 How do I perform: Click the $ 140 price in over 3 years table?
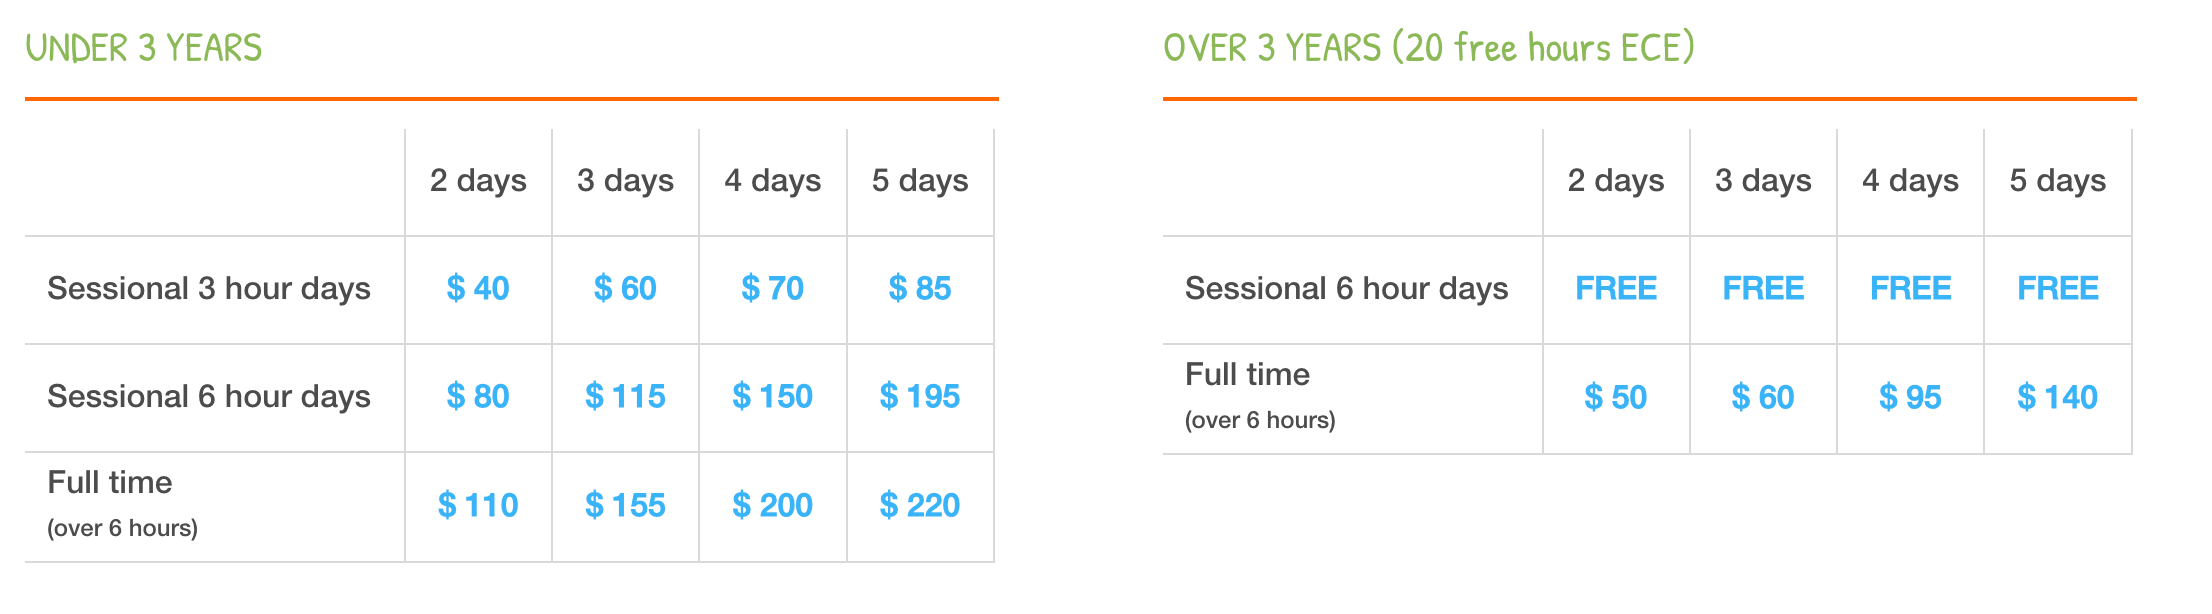click(x=2058, y=398)
